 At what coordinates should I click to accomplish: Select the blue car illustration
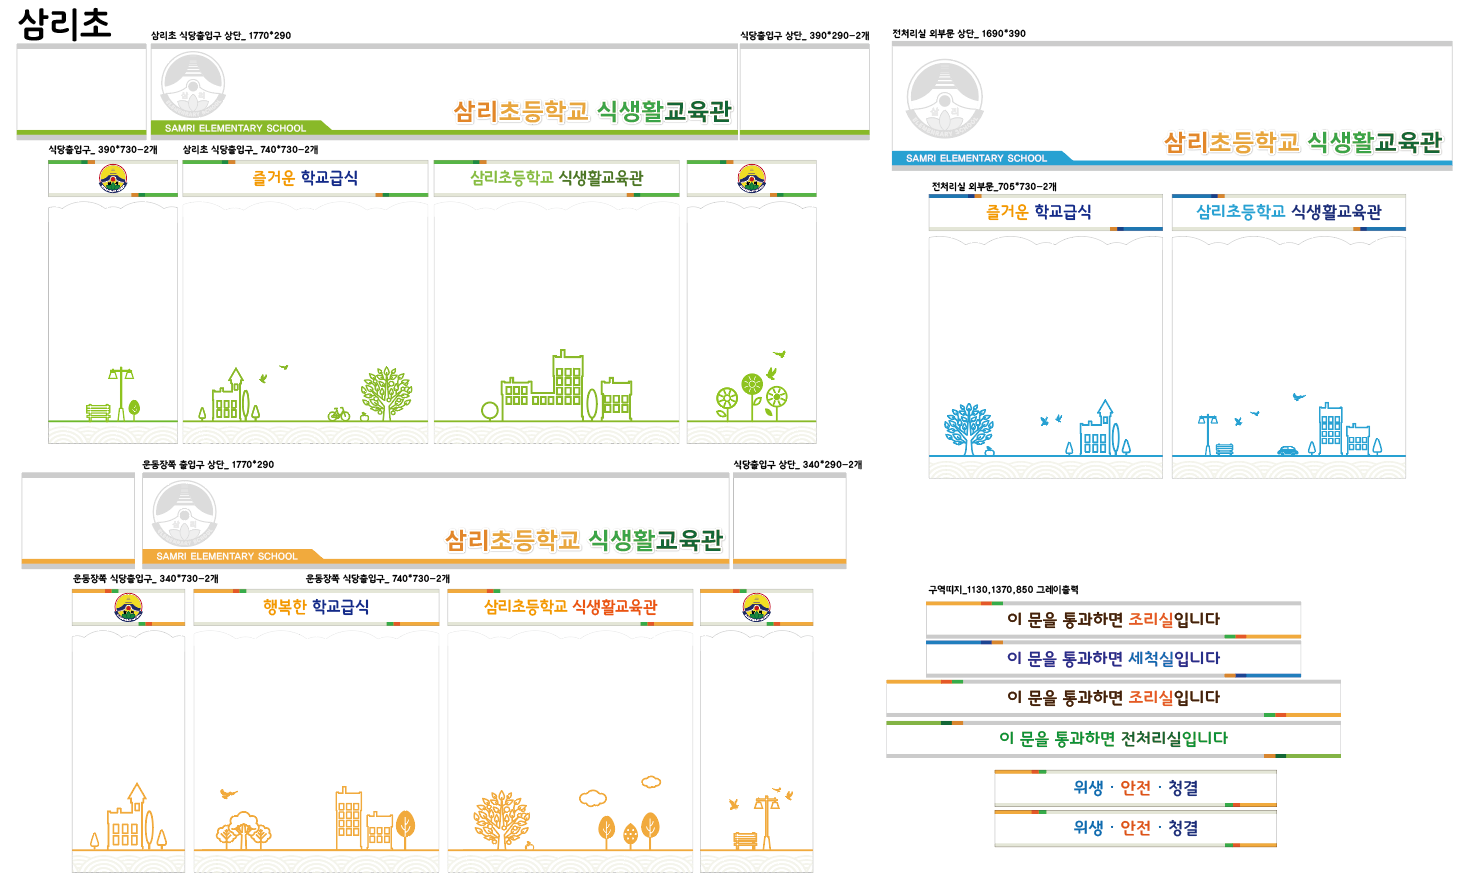(1288, 450)
